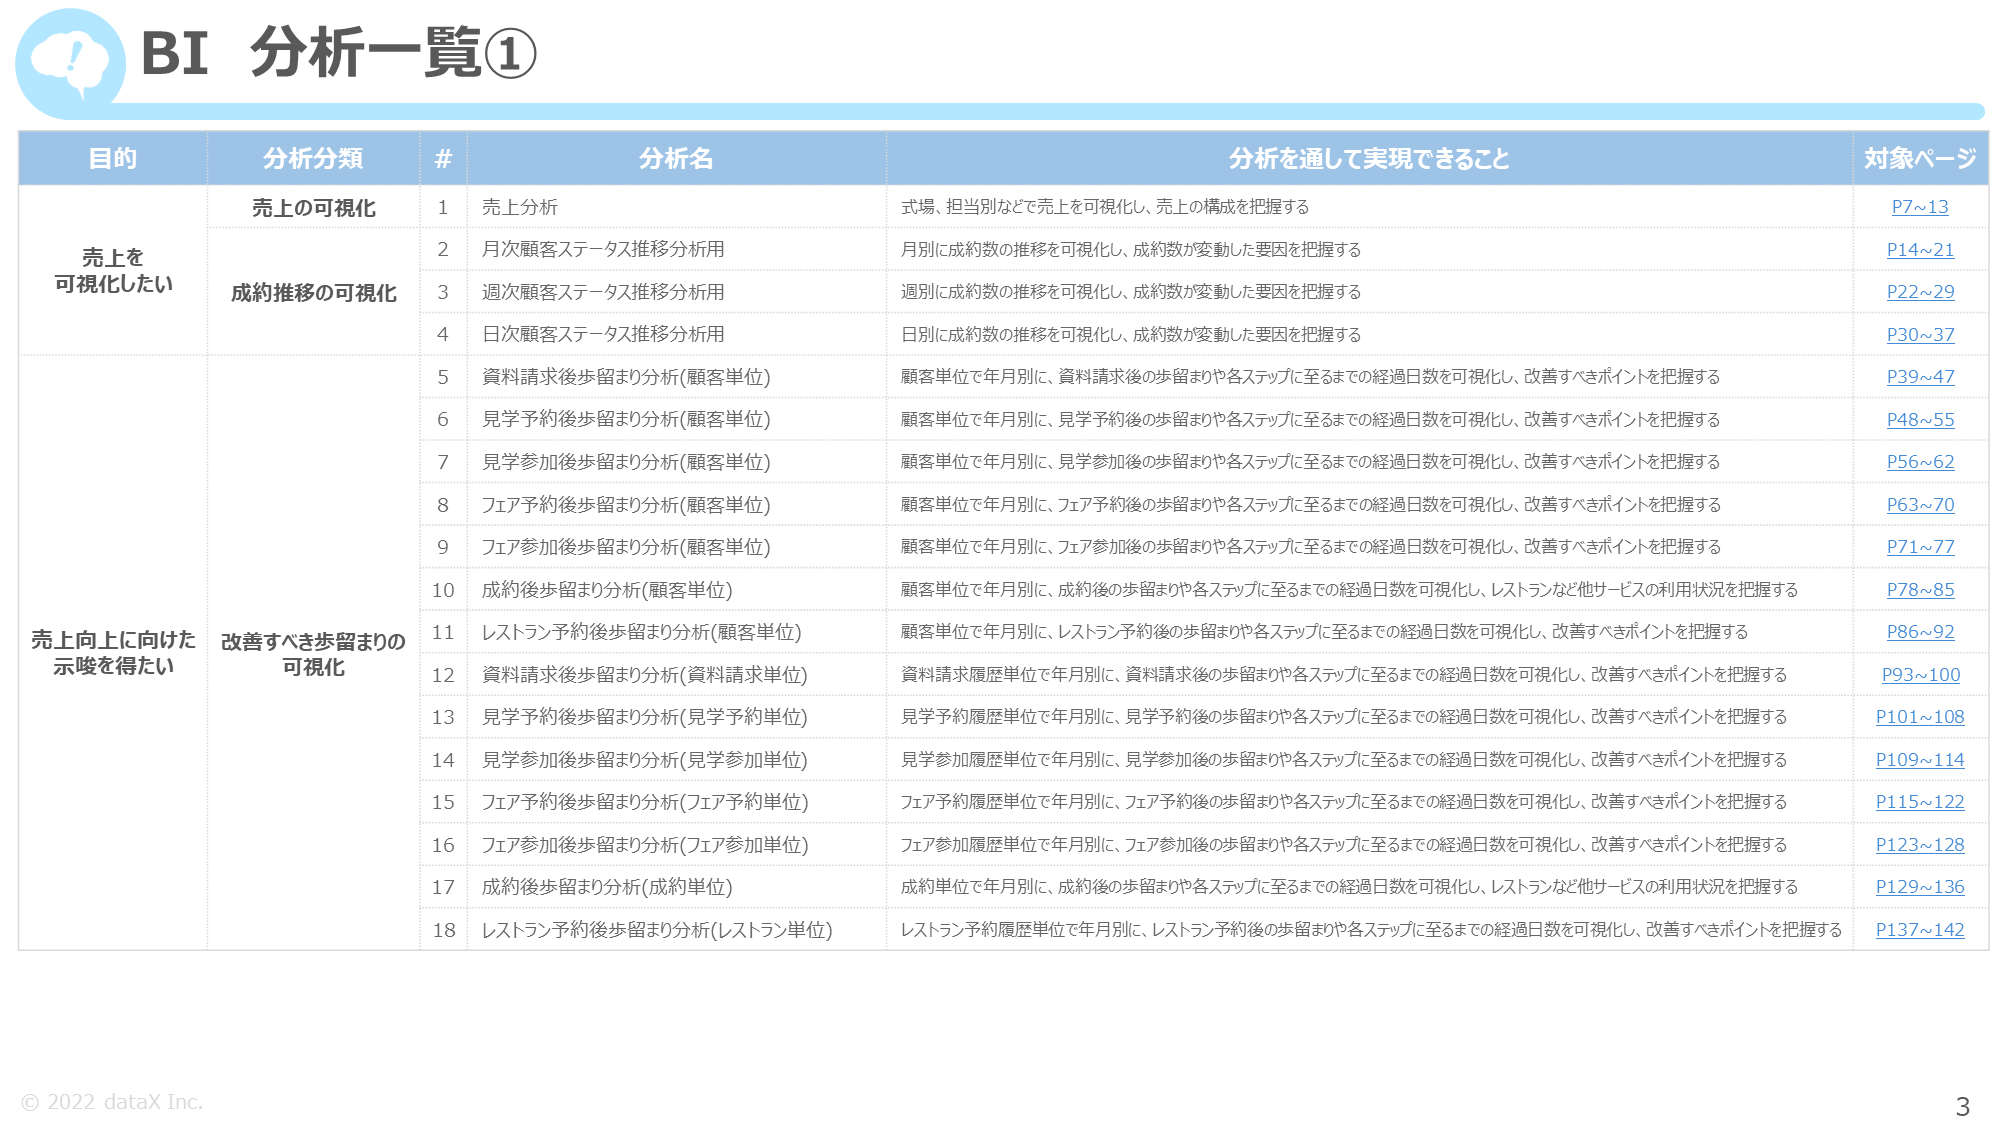Click the 分析を通して実現できること header
This screenshot has width=2000, height=1125.
pos(1369,158)
